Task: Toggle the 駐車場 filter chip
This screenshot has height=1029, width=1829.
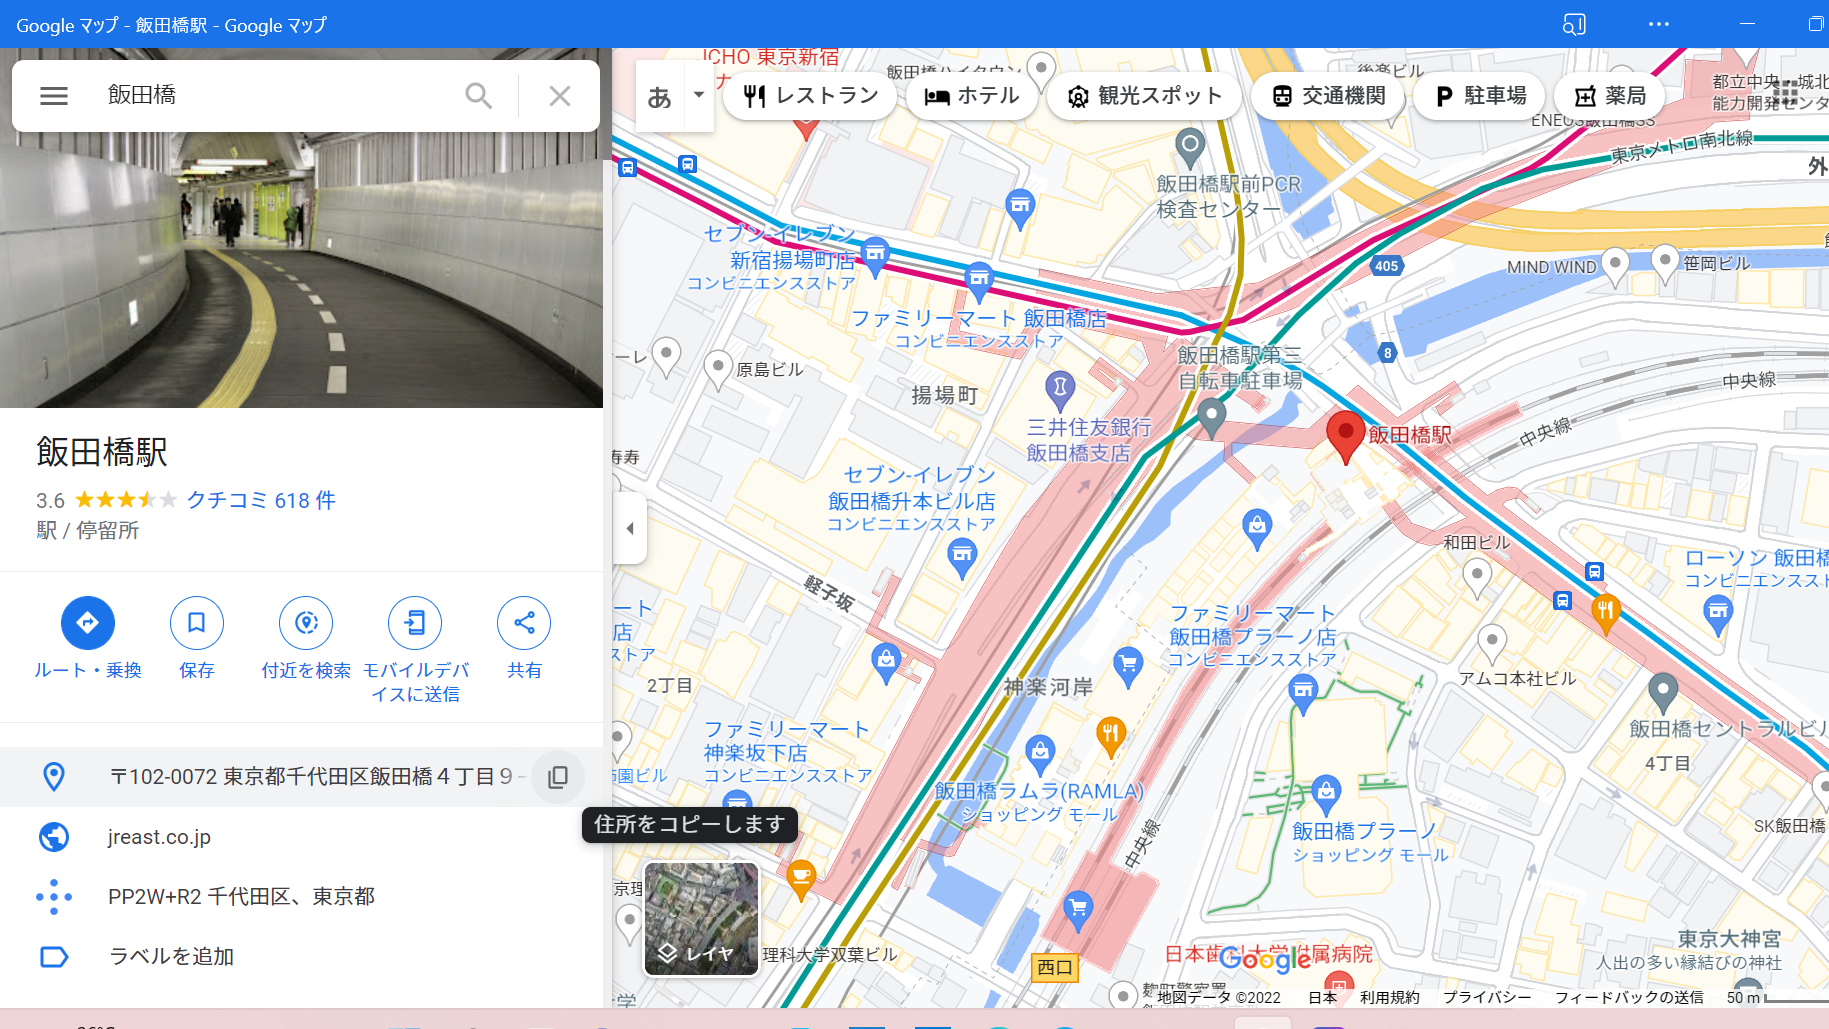Action: tap(1479, 96)
